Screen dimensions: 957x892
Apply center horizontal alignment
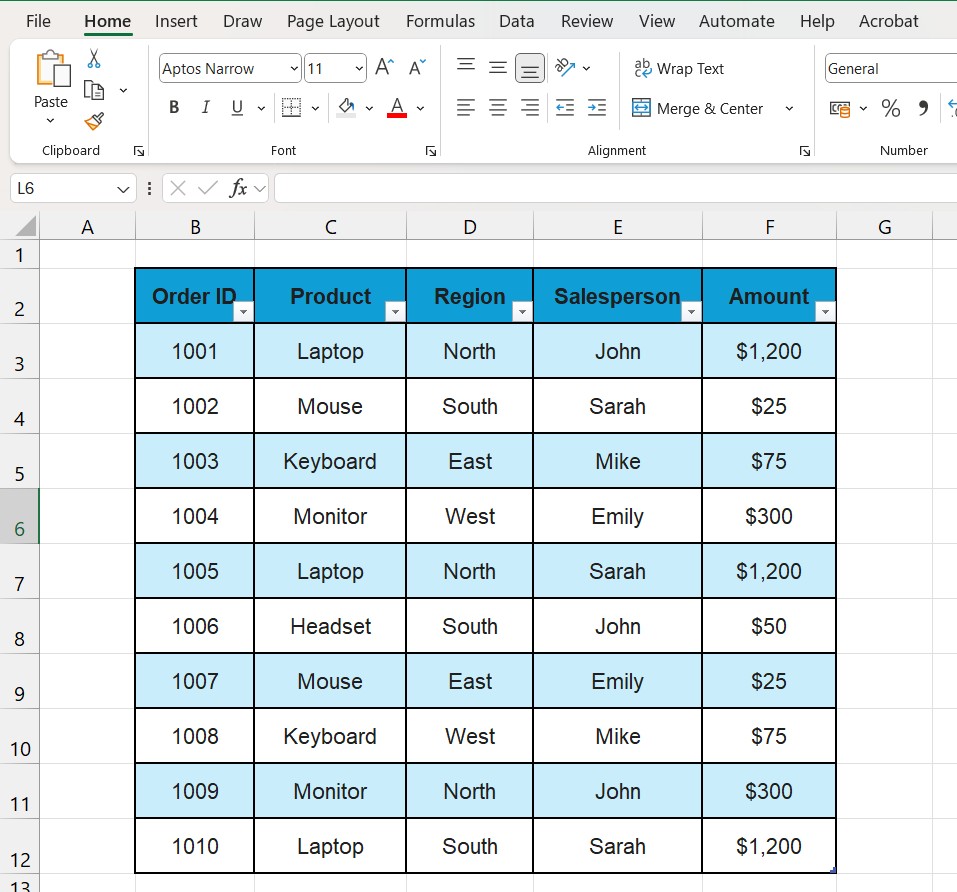point(498,108)
